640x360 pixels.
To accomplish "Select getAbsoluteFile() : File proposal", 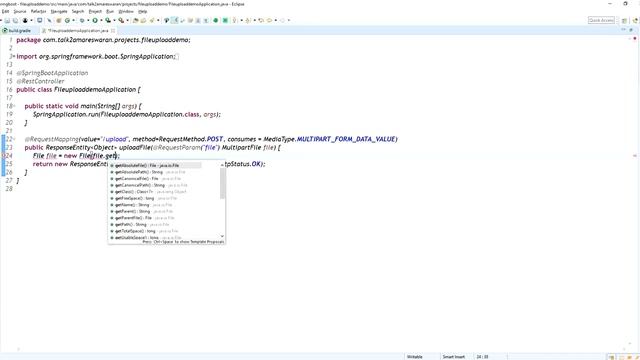I will click(155, 166).
